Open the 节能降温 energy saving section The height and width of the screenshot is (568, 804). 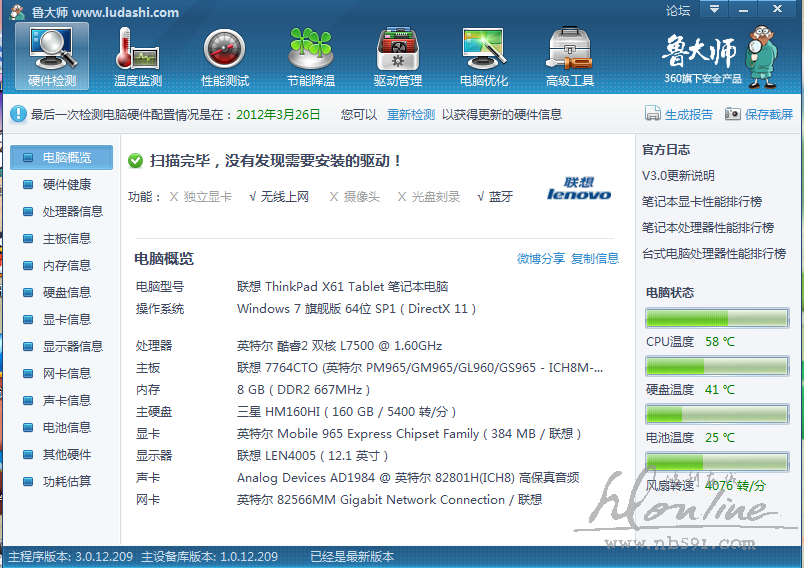(x=310, y=56)
